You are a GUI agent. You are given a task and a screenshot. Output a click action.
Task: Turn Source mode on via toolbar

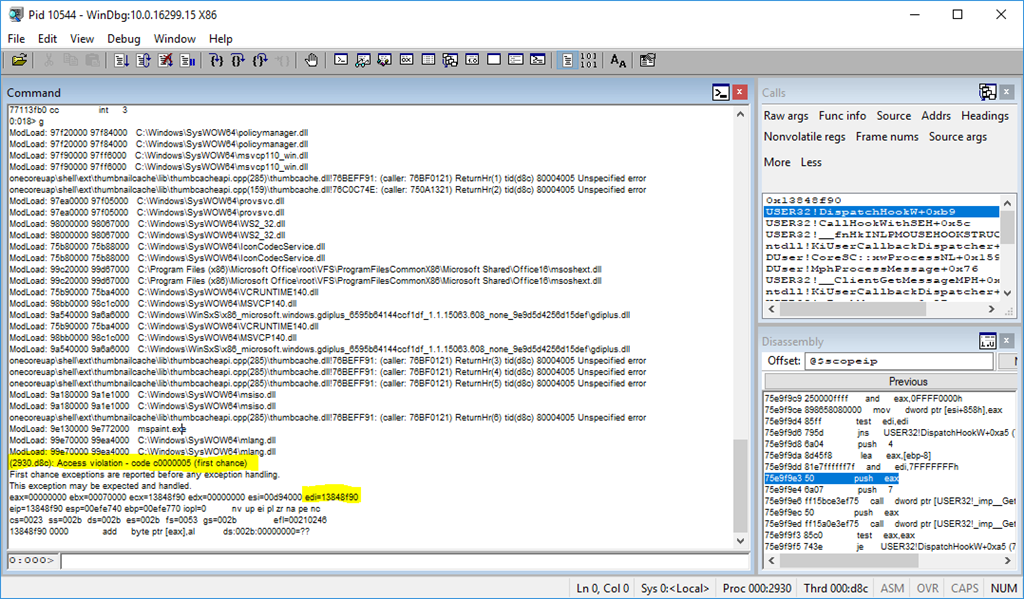click(568, 61)
